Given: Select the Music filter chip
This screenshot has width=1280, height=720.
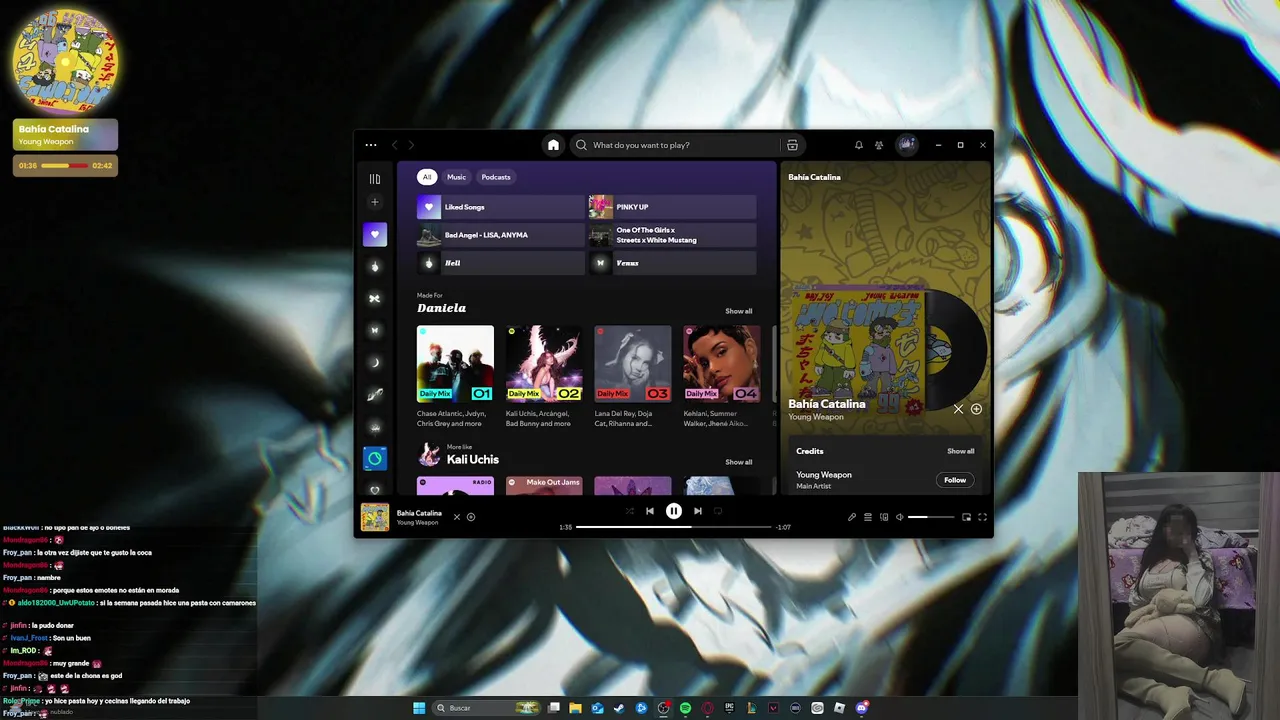Looking at the screenshot, I should click(x=456, y=177).
